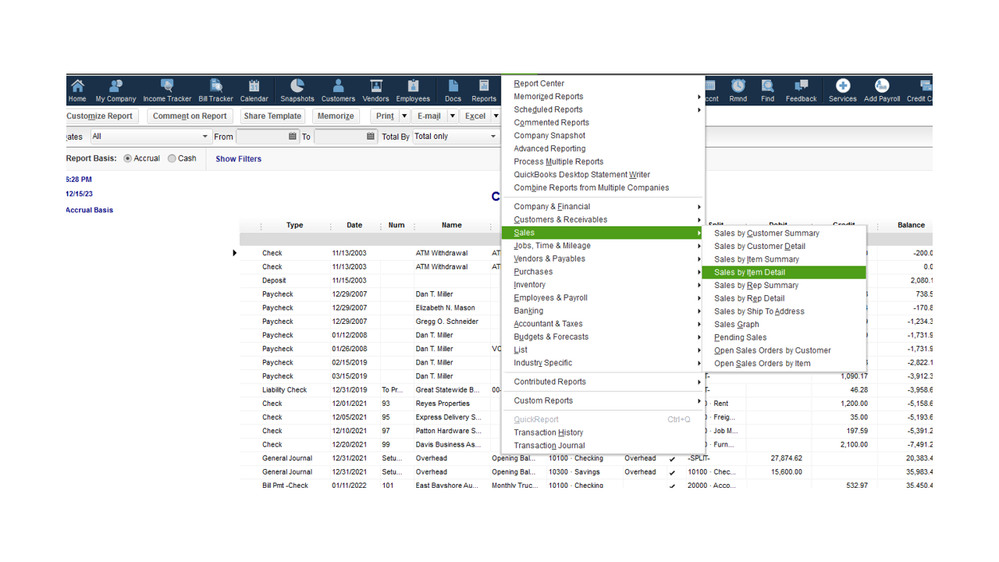Open the Docs icon
The height and width of the screenshot is (562, 999).
(453, 90)
